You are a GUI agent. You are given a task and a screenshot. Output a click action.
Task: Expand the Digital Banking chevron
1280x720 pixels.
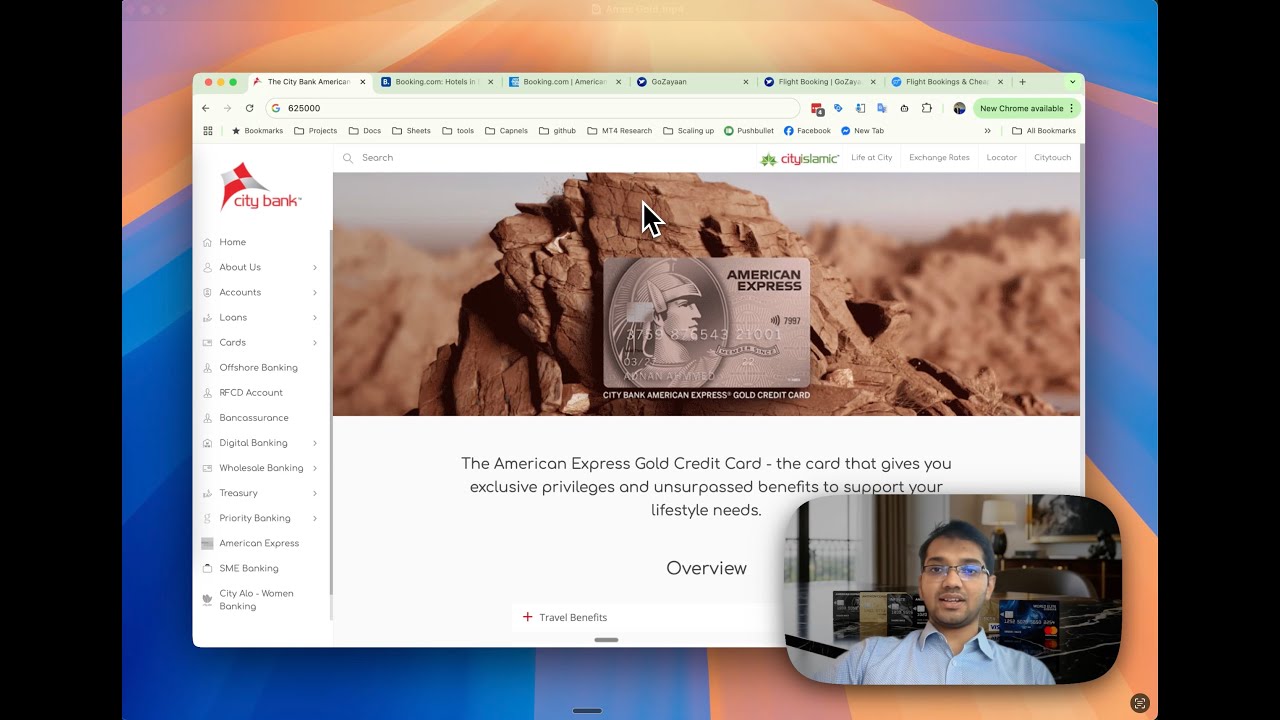coord(315,442)
